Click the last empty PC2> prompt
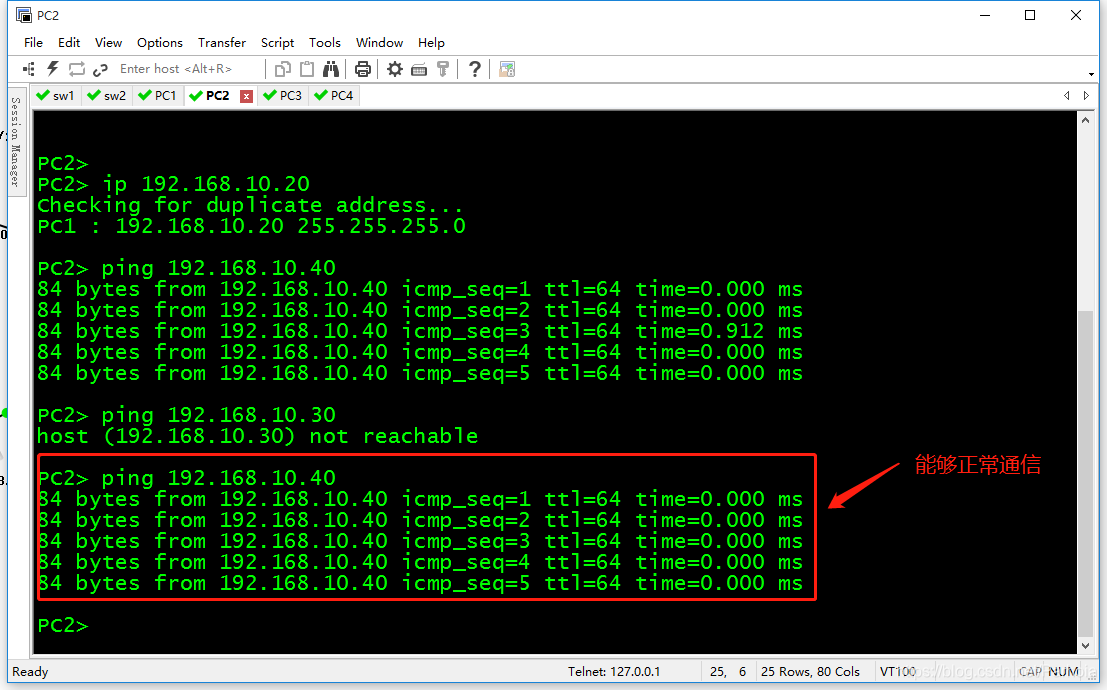The image size is (1107, 690). pos(63,625)
